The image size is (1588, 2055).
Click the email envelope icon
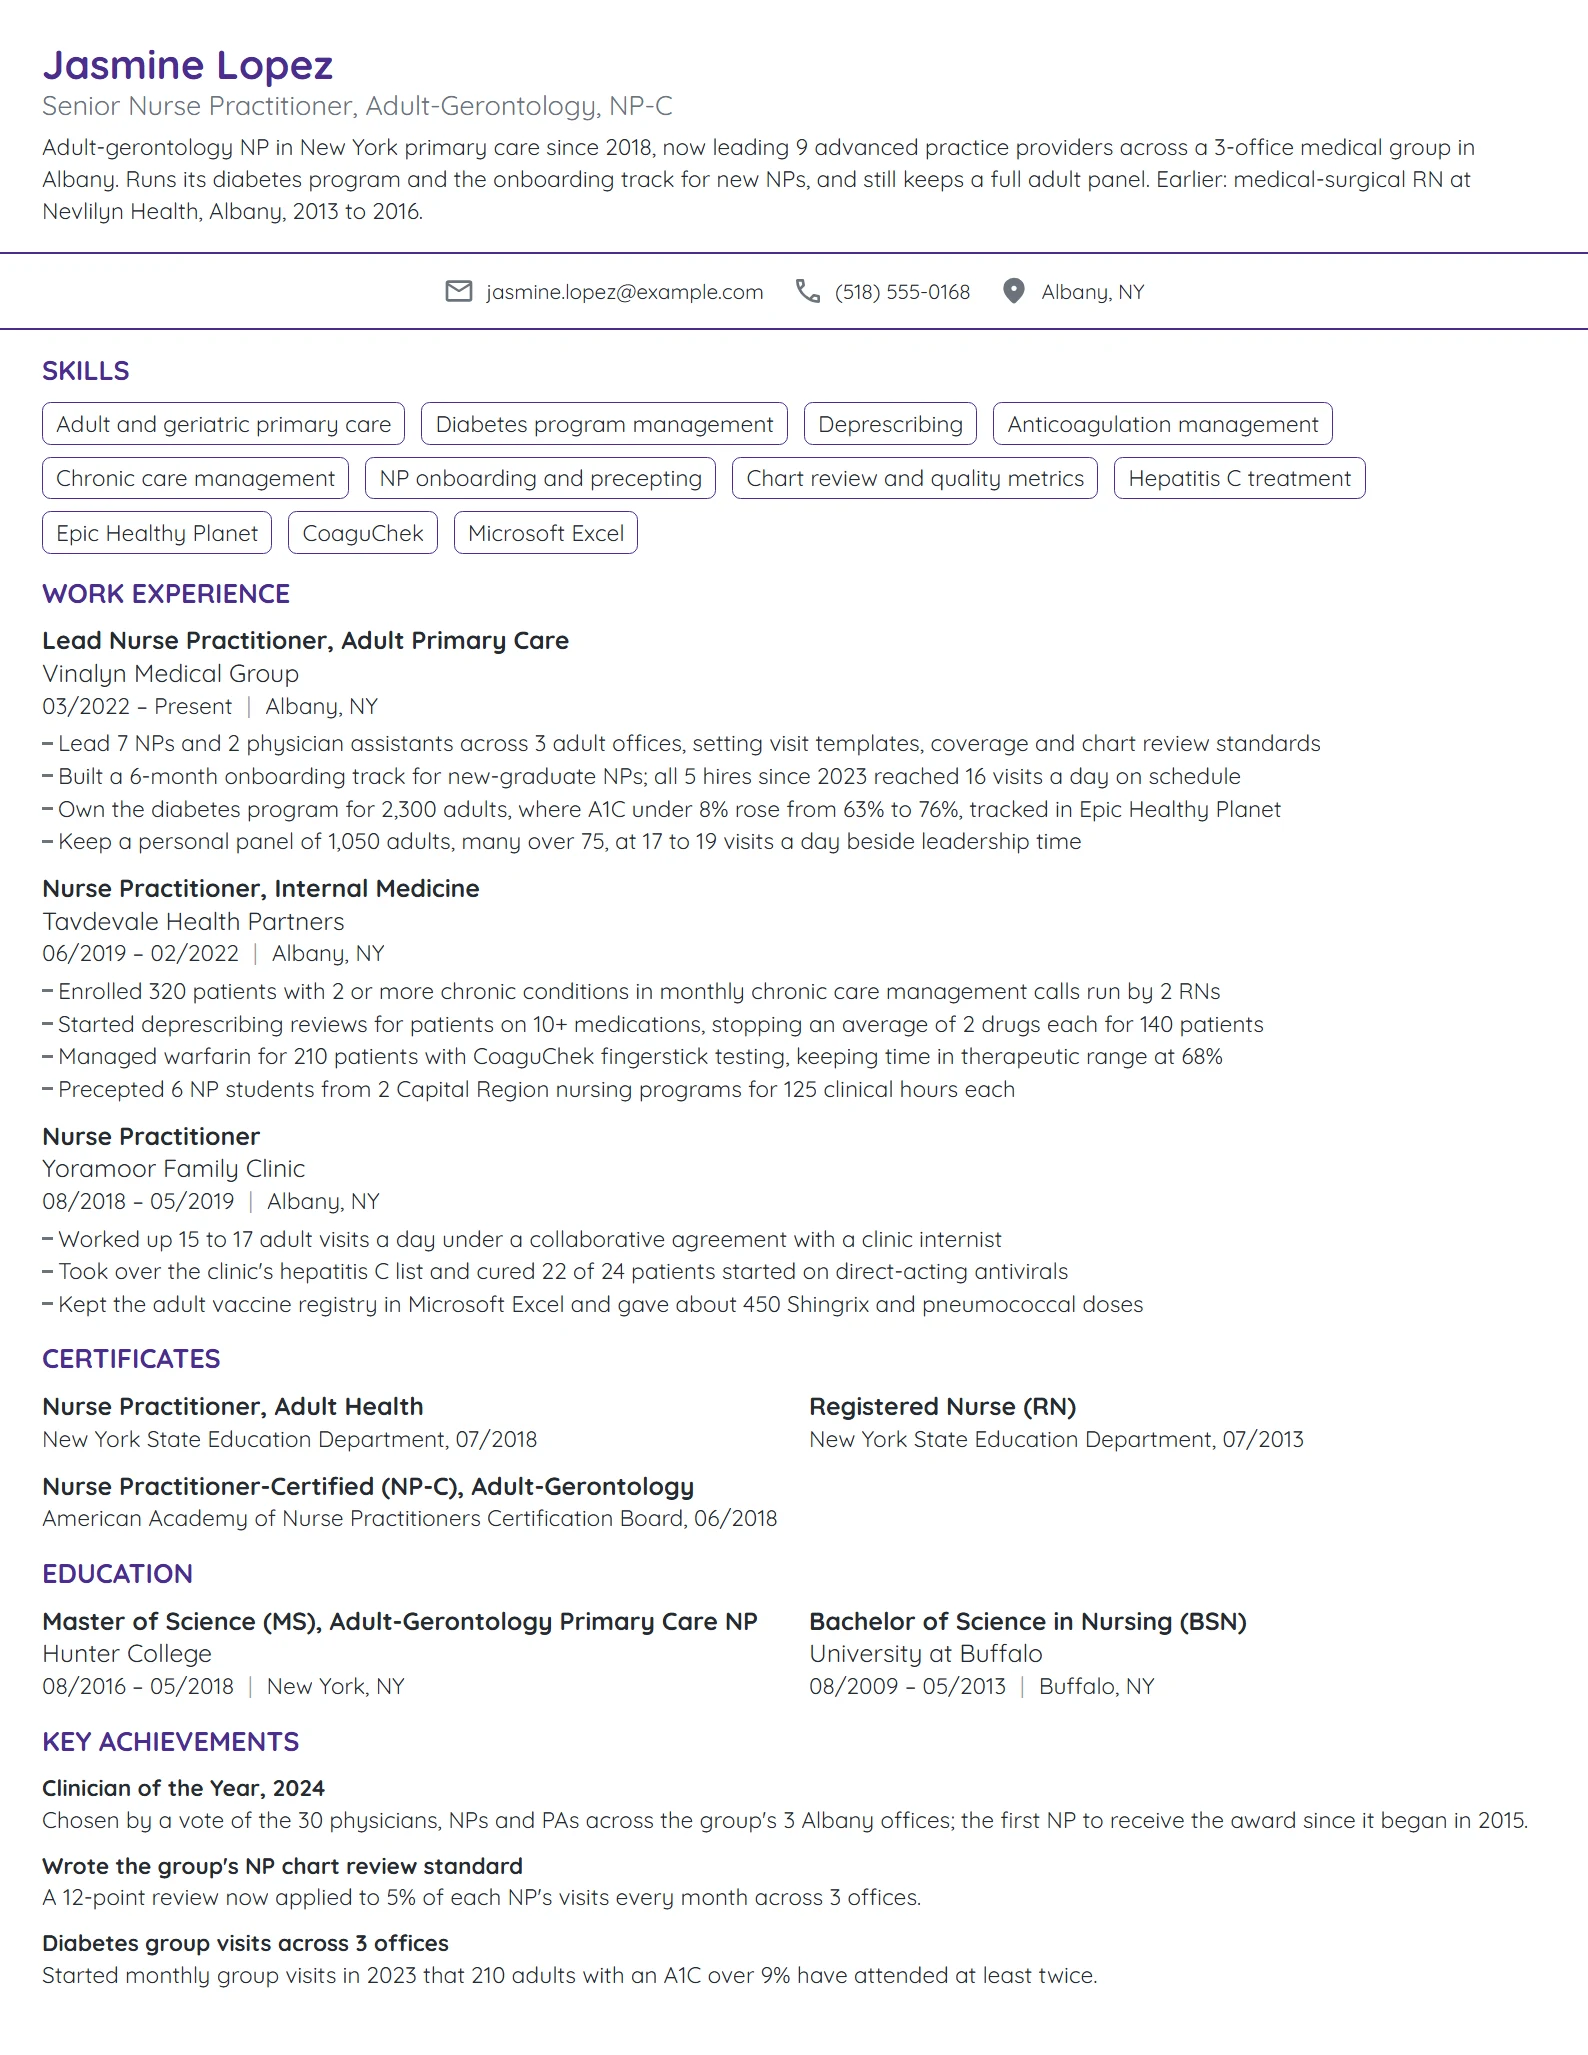coord(458,291)
